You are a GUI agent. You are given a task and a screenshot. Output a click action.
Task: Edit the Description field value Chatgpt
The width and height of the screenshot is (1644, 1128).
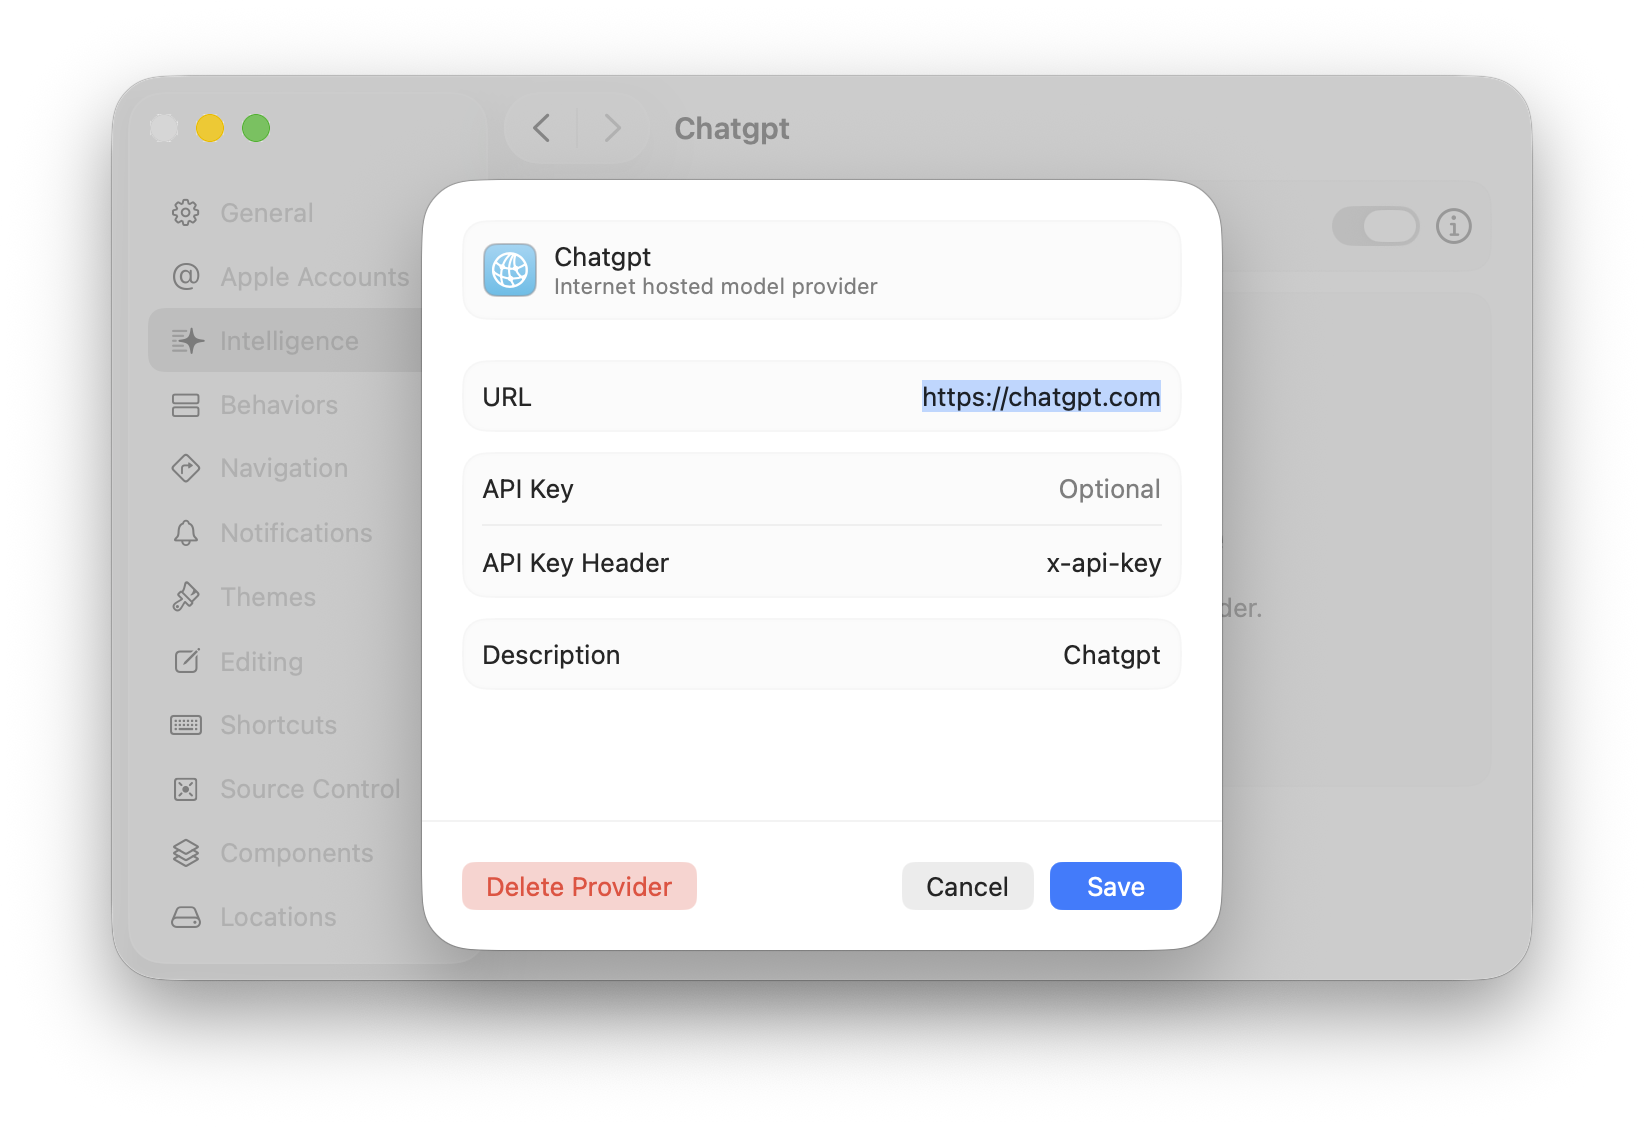coord(1111,655)
